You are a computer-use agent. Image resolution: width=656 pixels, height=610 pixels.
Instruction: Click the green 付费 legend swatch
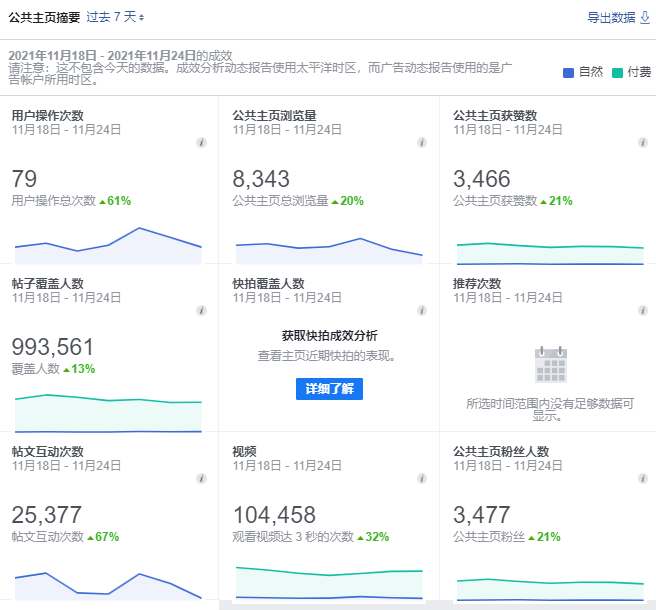pos(617,73)
